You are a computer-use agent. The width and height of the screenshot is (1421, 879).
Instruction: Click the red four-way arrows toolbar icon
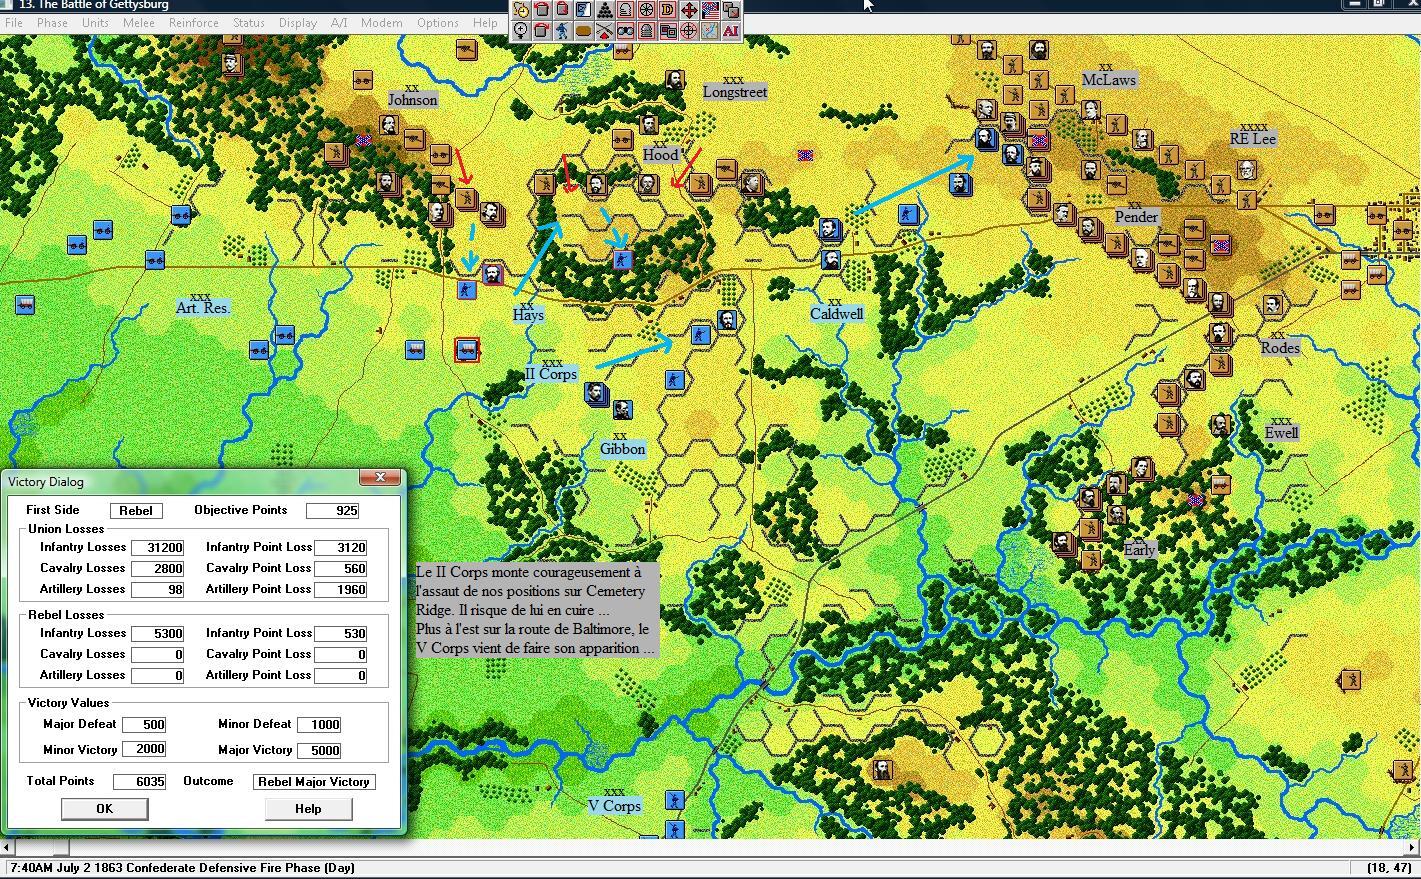pos(689,10)
